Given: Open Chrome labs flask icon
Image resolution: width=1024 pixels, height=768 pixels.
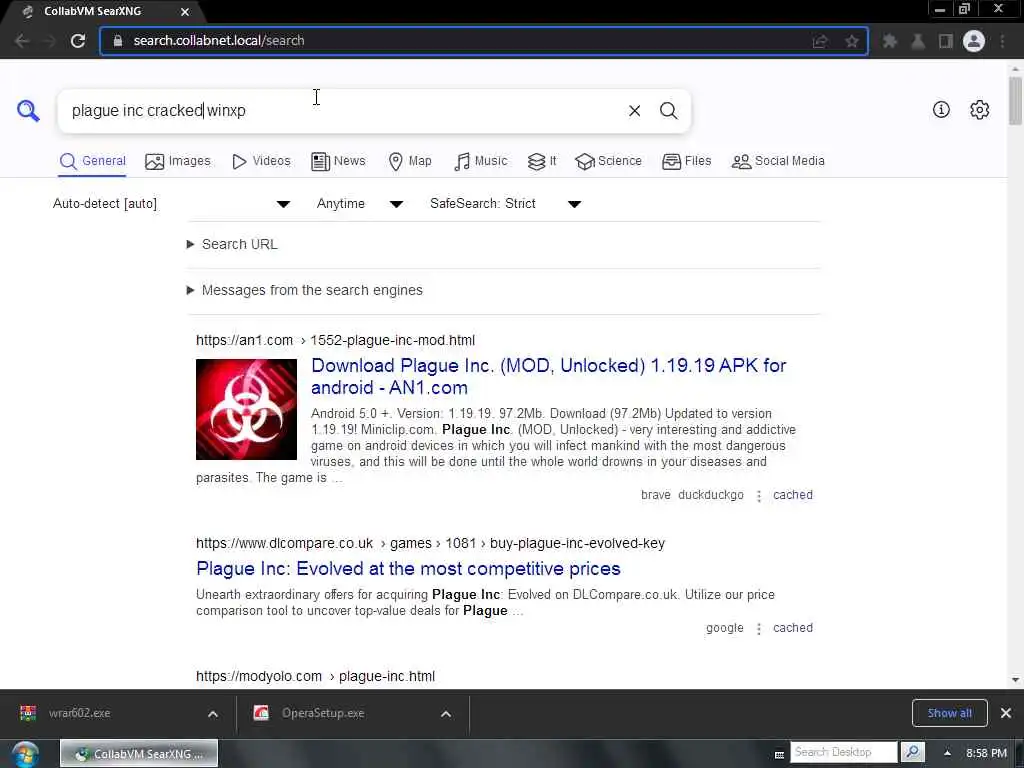Looking at the screenshot, I should coord(918,41).
